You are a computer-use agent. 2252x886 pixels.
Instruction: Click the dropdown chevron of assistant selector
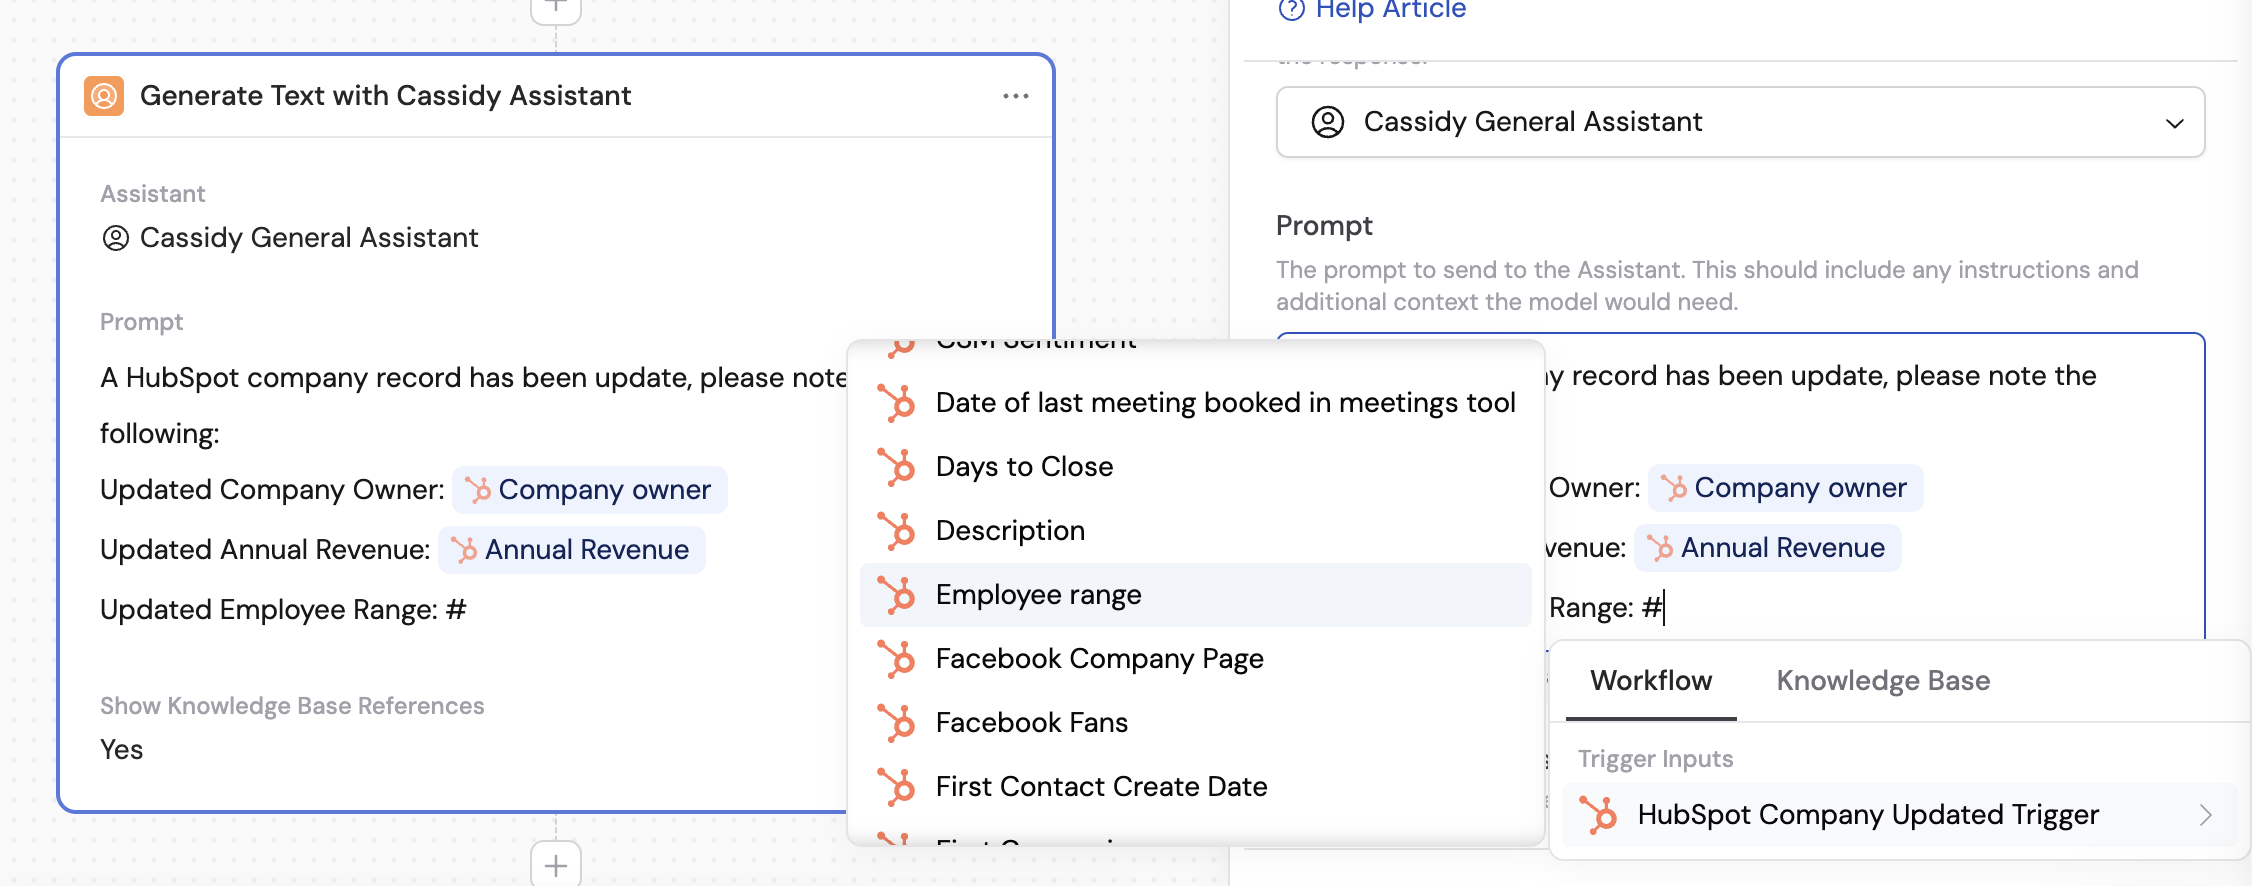tap(2174, 123)
